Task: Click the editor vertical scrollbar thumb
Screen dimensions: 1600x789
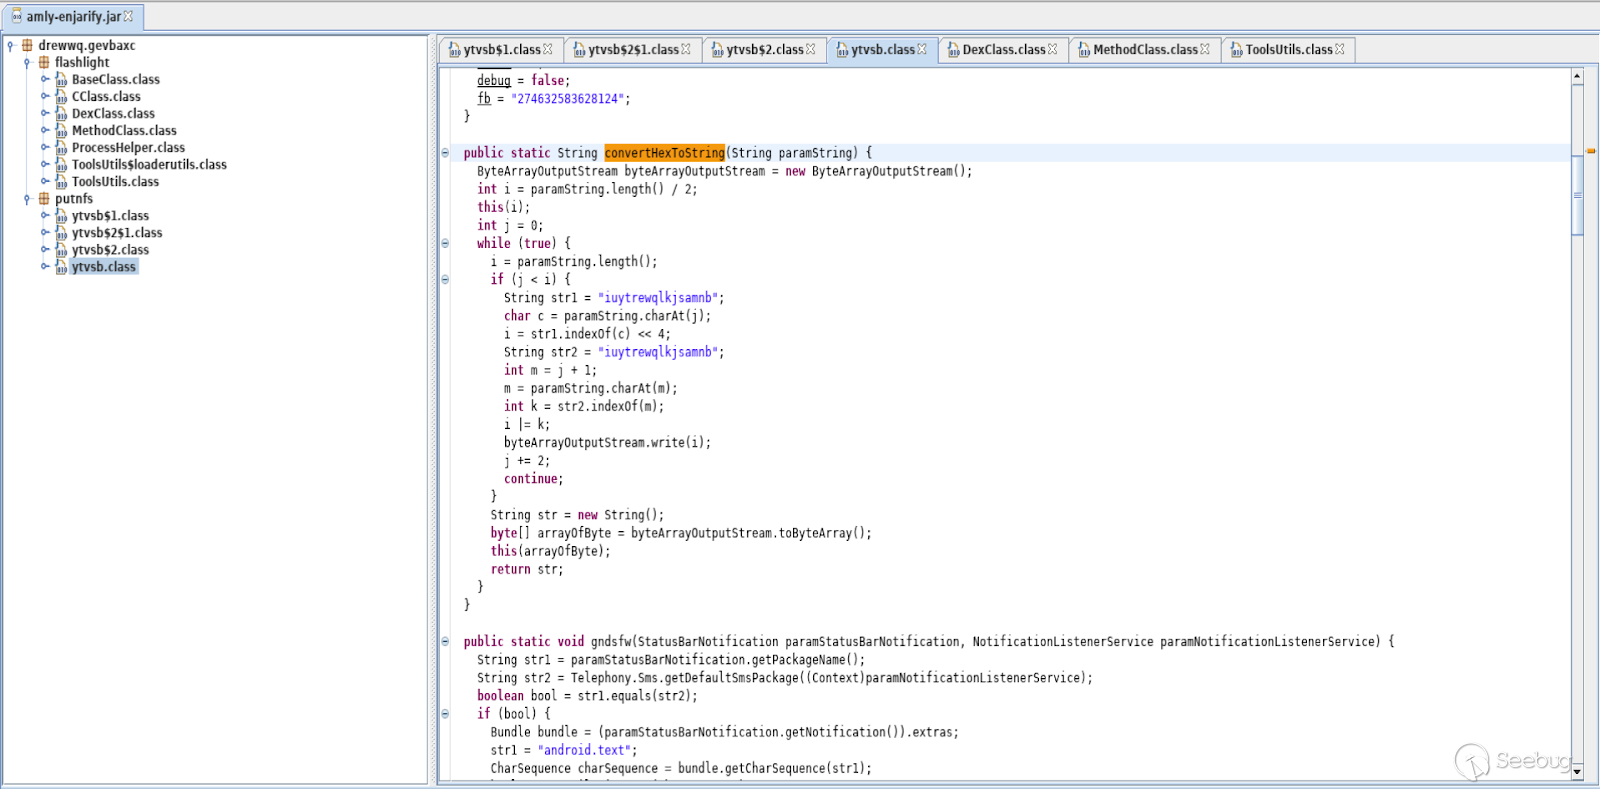Action: (1577, 195)
